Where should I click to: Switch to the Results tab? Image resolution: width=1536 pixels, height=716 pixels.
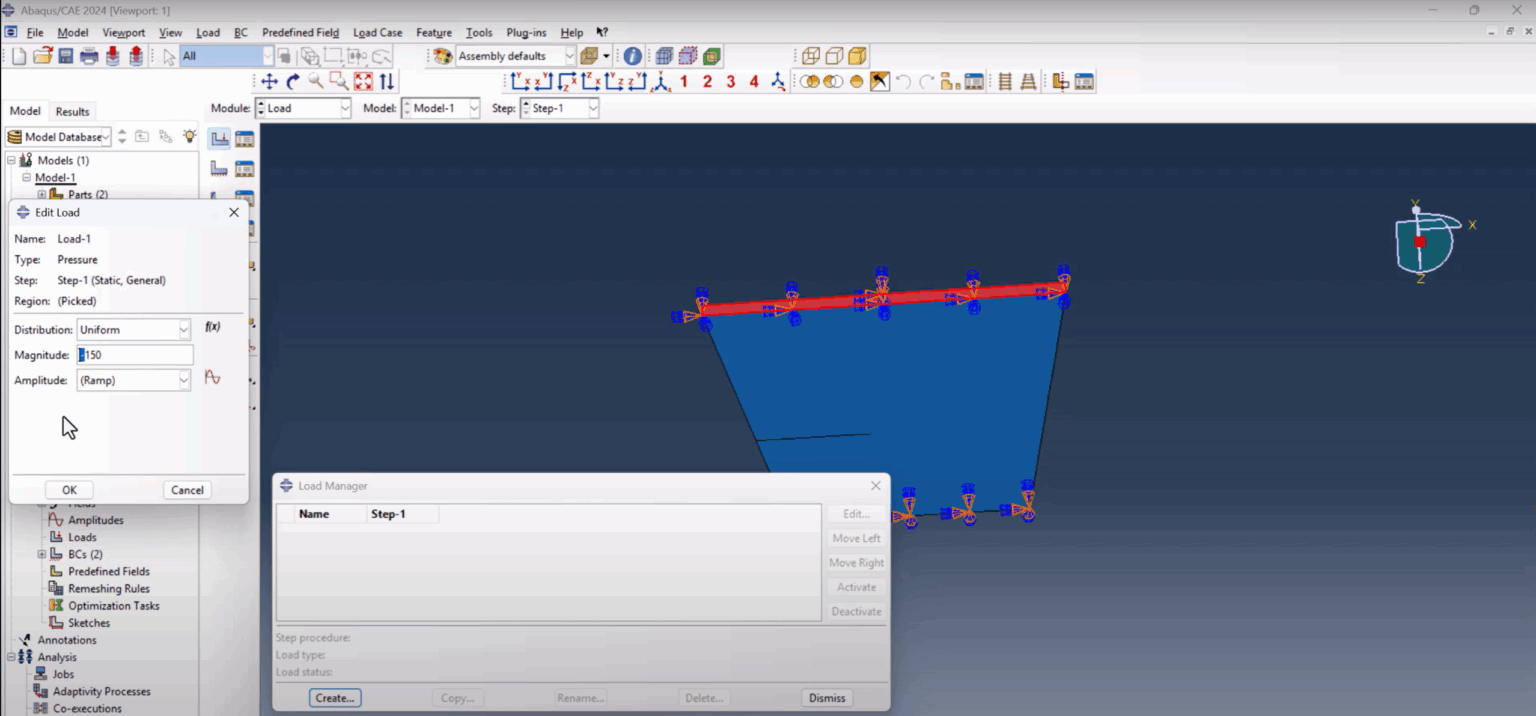pos(71,111)
